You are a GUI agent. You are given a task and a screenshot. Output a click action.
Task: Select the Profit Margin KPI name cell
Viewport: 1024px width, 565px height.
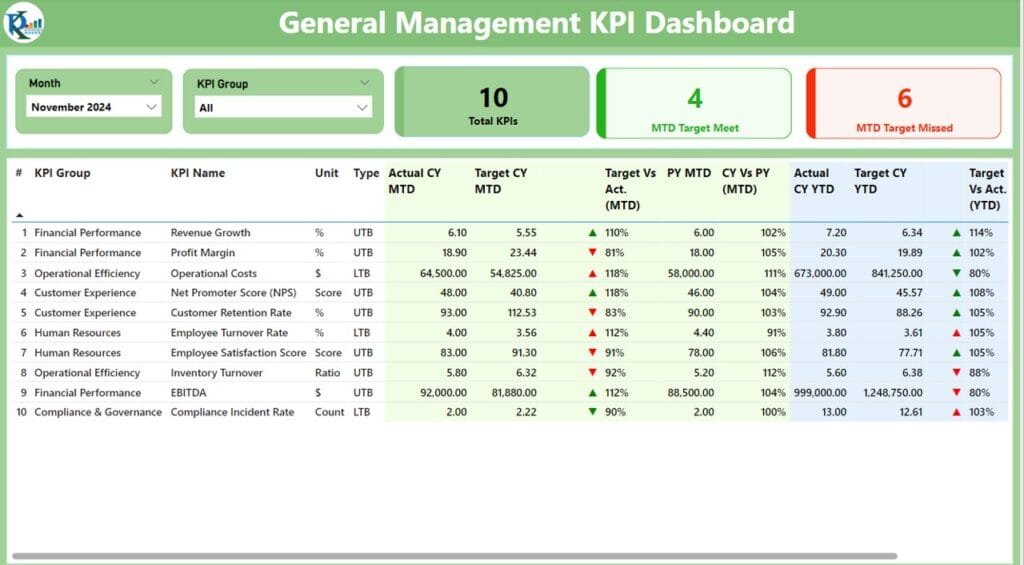pos(202,252)
